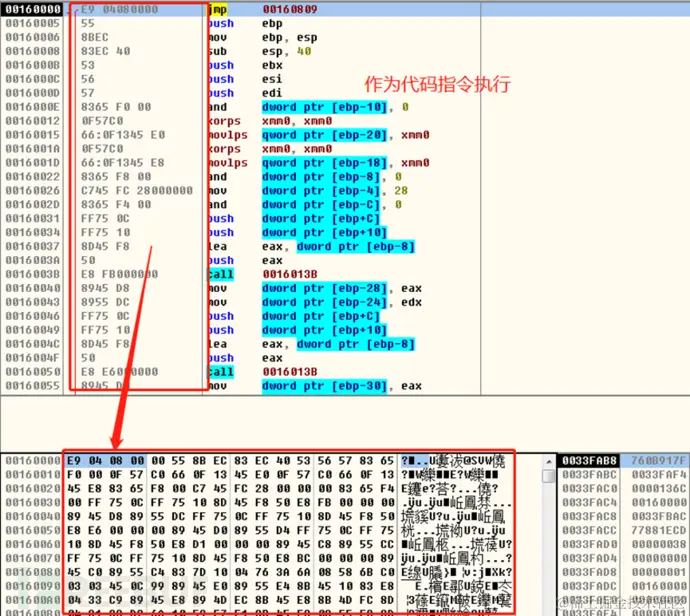Select stack address 0033FAD4
This screenshot has width=690, height=616.
coord(589,558)
